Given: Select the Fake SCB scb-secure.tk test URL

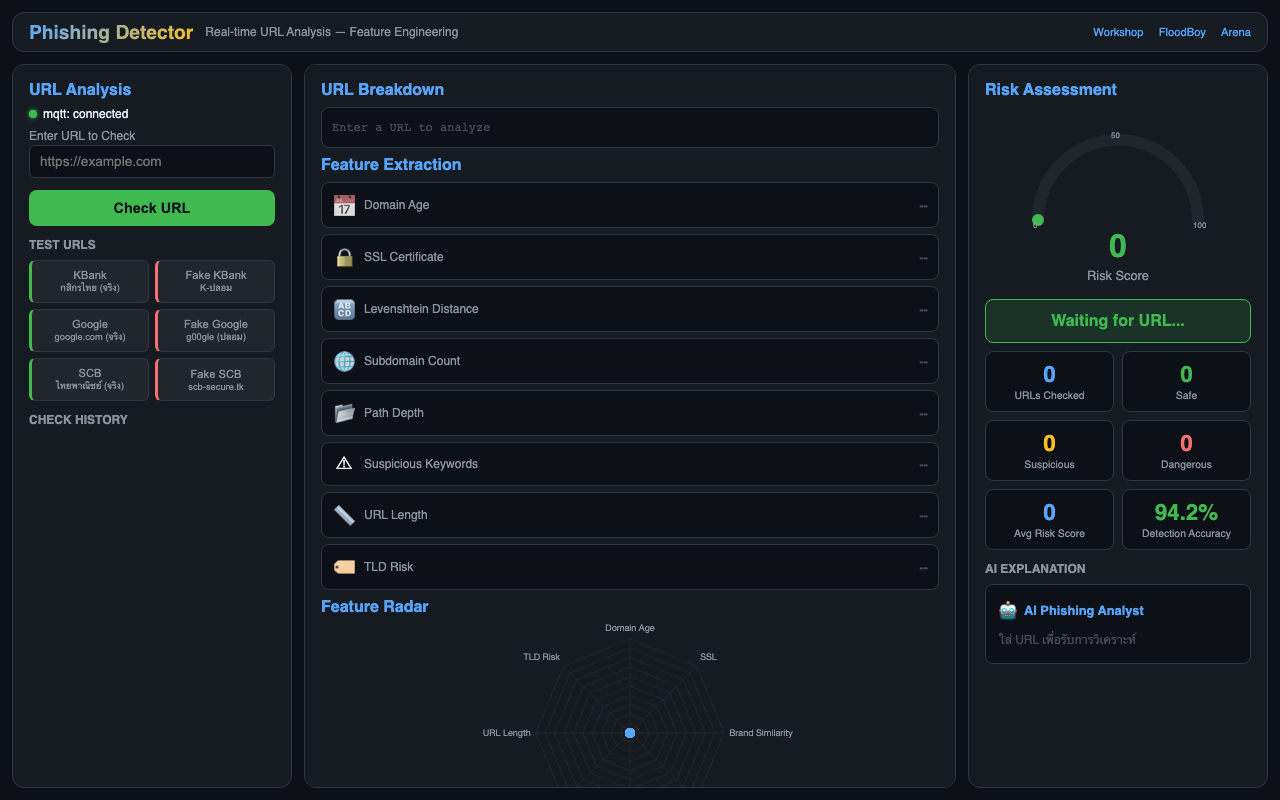Looking at the screenshot, I should pyautogui.click(x=215, y=380).
